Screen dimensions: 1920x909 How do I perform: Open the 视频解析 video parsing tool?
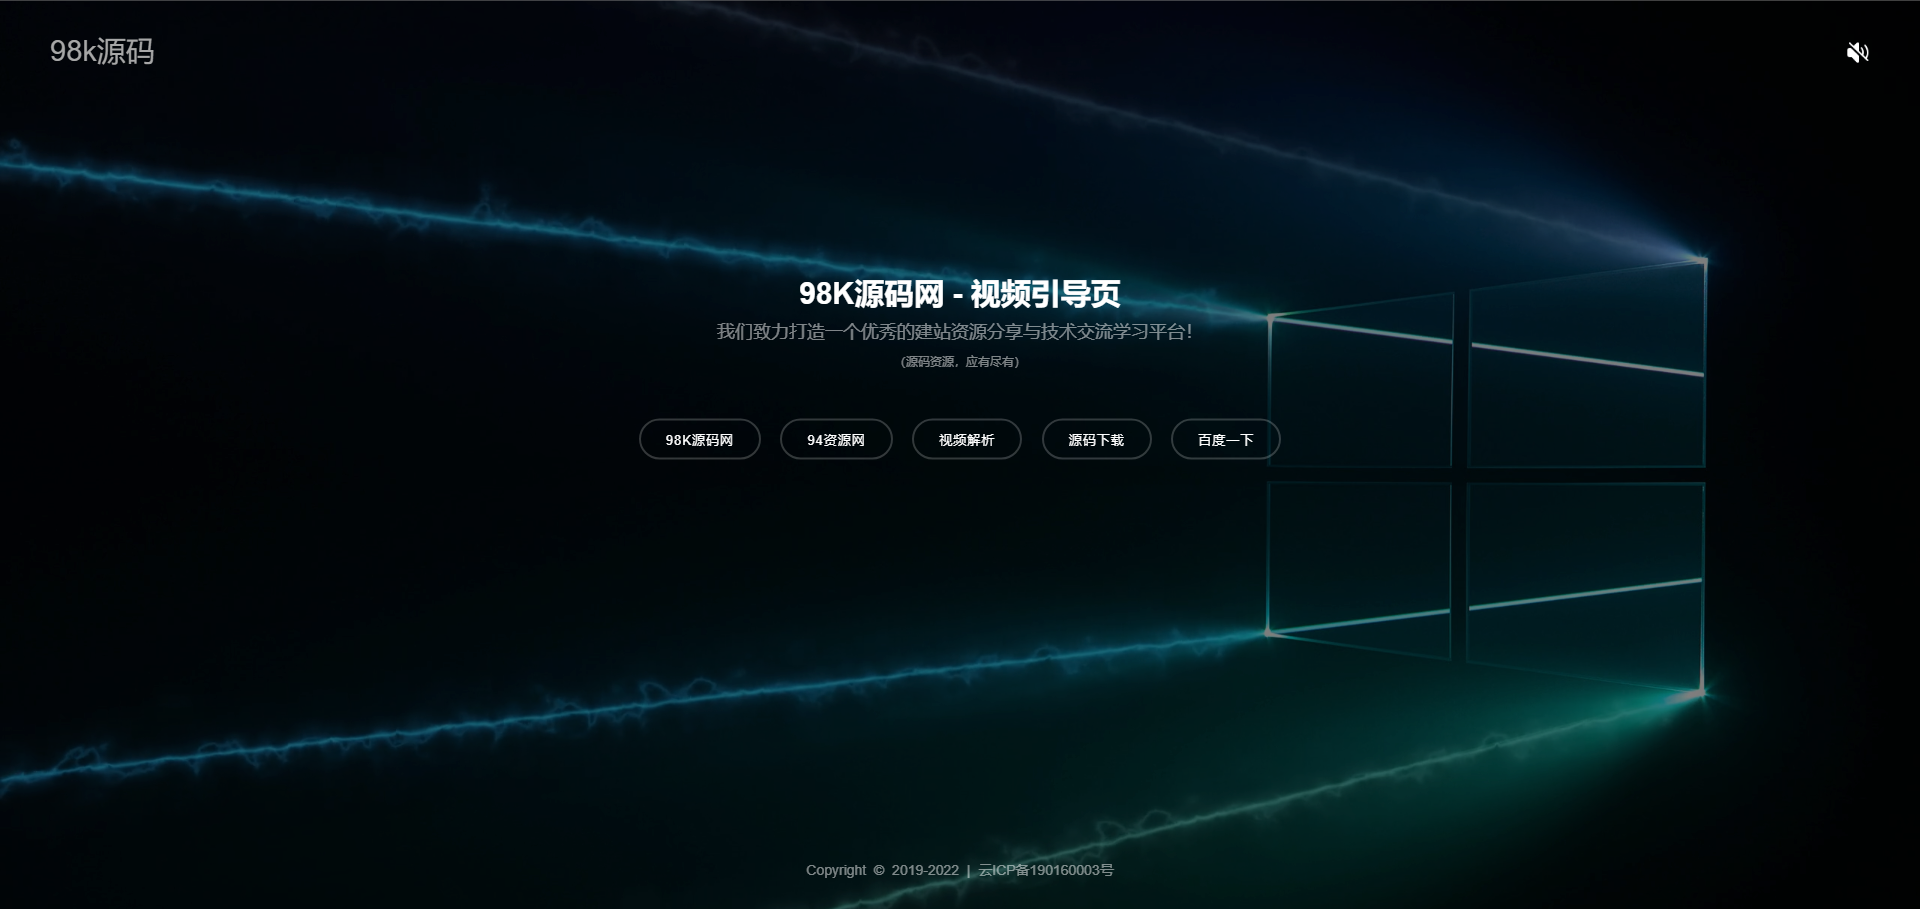[965, 439]
